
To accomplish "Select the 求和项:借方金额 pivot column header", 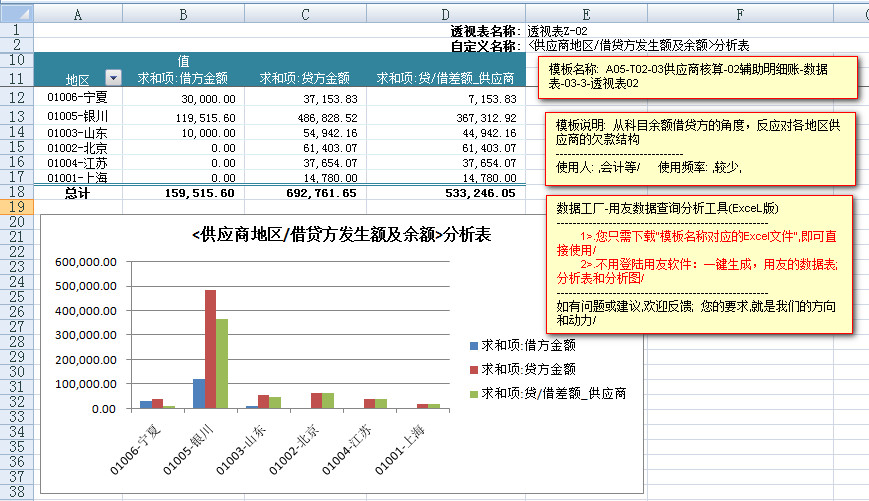I will click(x=188, y=78).
